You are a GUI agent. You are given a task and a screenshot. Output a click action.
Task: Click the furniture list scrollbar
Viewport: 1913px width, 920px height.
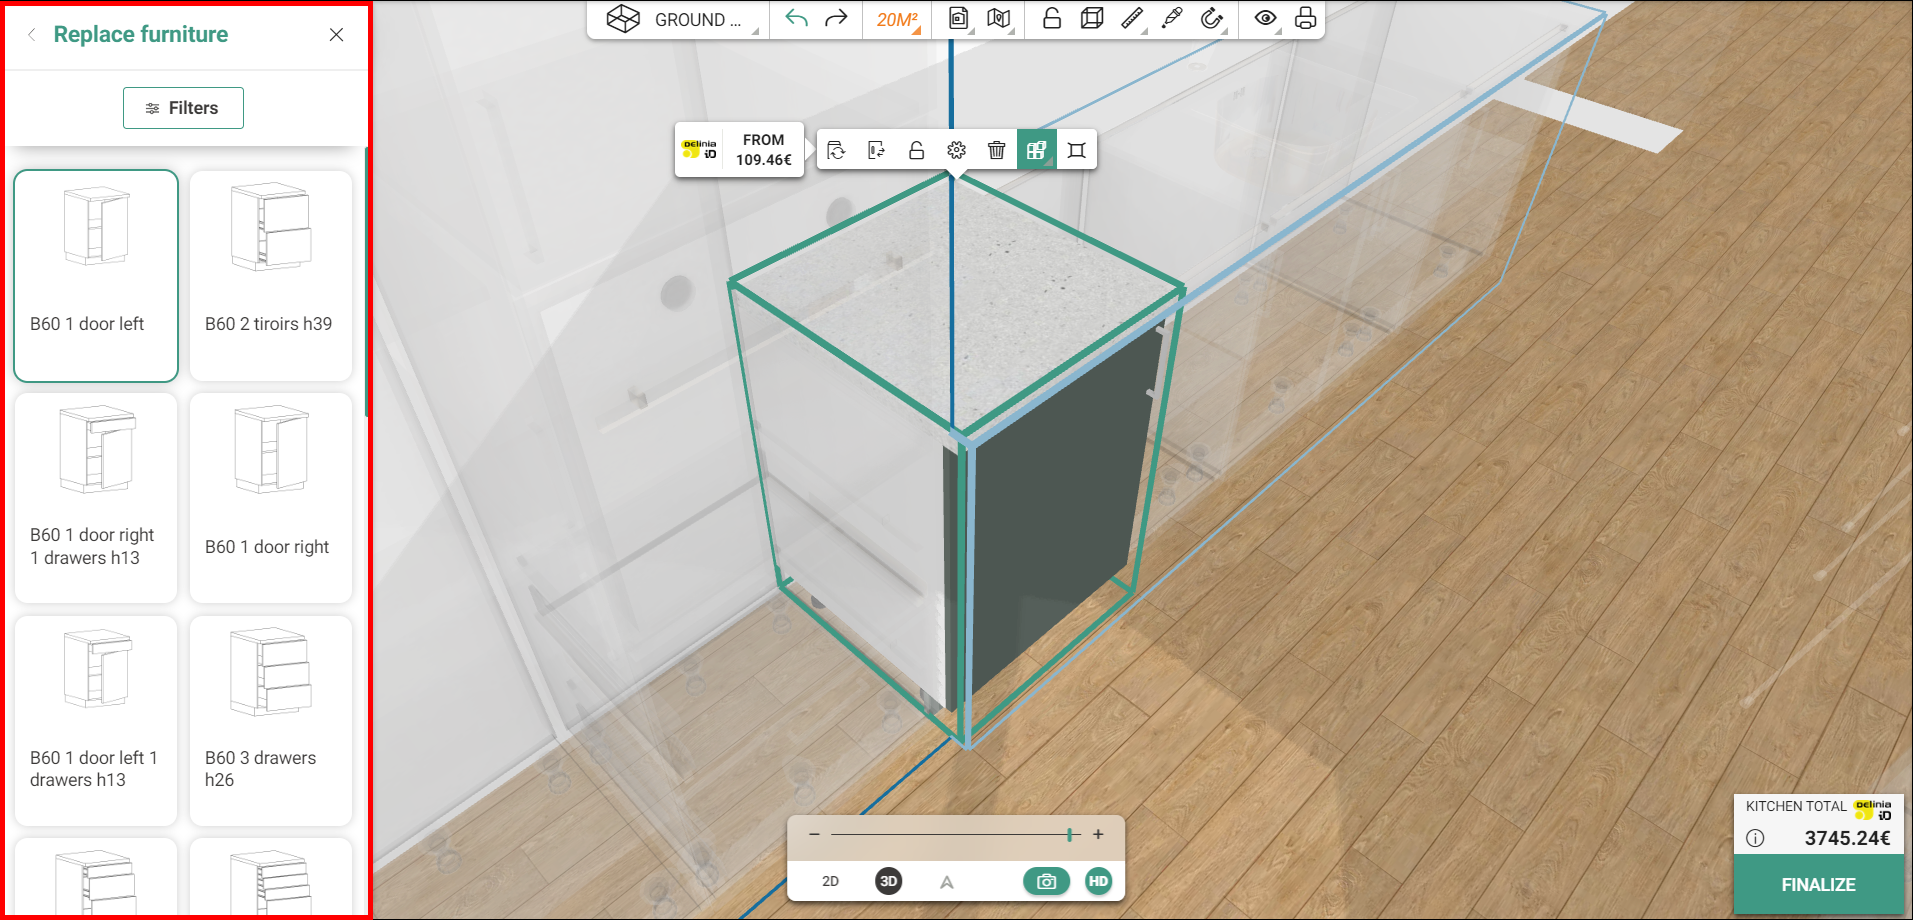tap(367, 282)
